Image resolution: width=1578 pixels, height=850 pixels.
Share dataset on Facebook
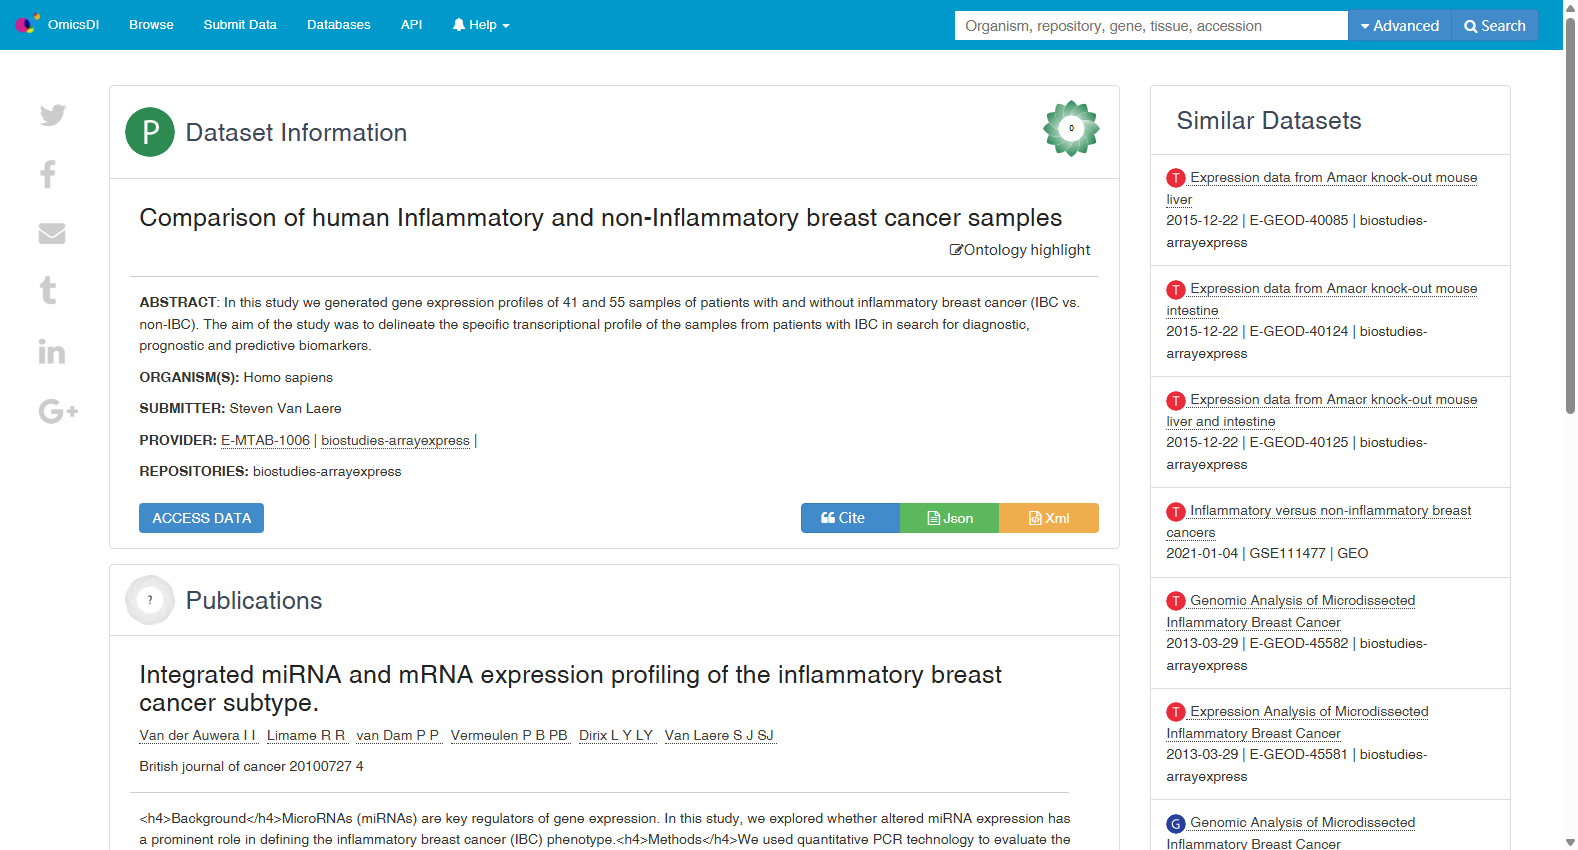[48, 174]
